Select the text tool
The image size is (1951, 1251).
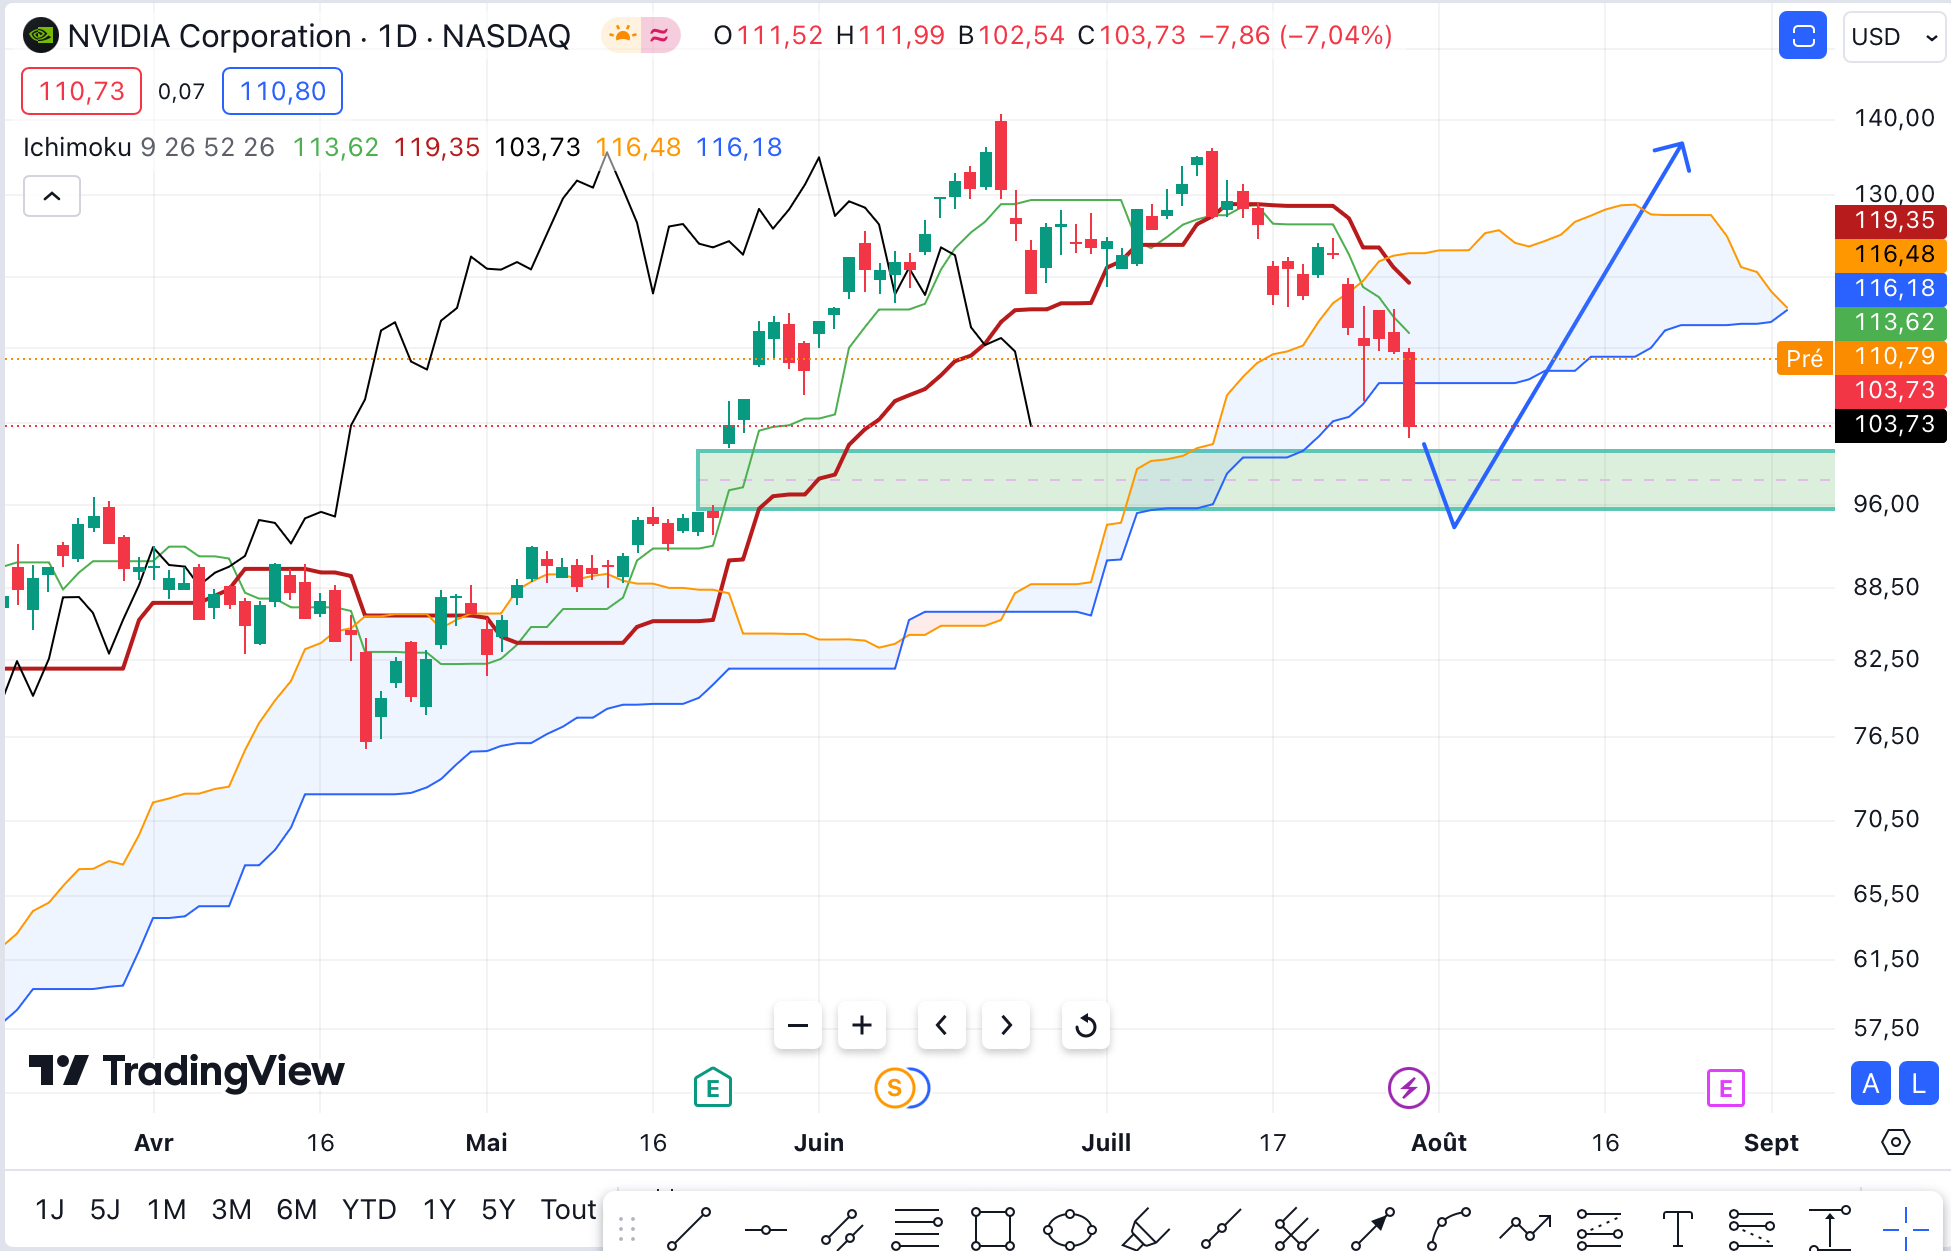tap(1676, 1228)
